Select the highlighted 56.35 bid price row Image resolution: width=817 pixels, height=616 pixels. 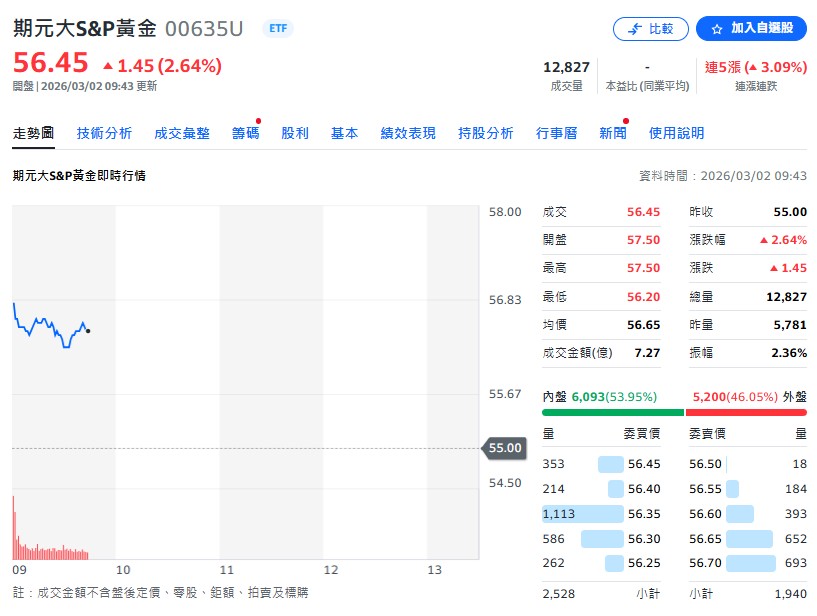click(x=600, y=515)
